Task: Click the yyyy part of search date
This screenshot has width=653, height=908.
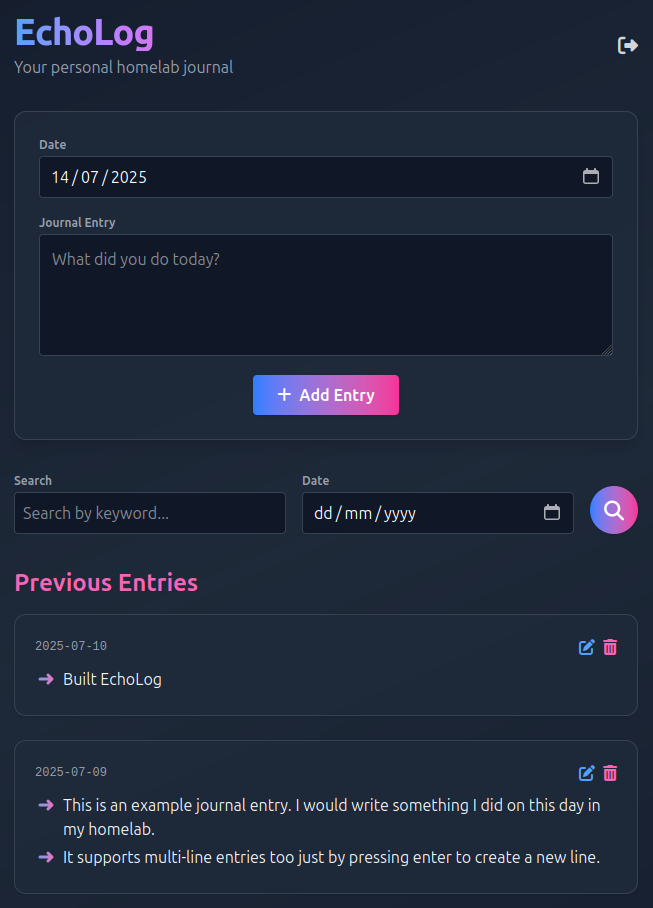Action: tap(400, 513)
